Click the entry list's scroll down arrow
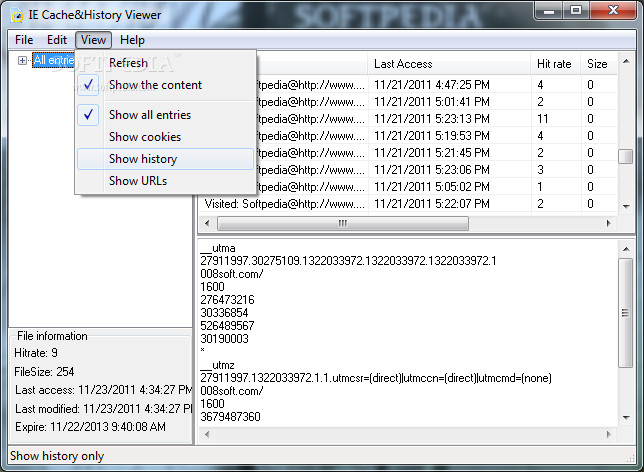Image resolution: width=644 pixels, height=472 pixels. 626,206
